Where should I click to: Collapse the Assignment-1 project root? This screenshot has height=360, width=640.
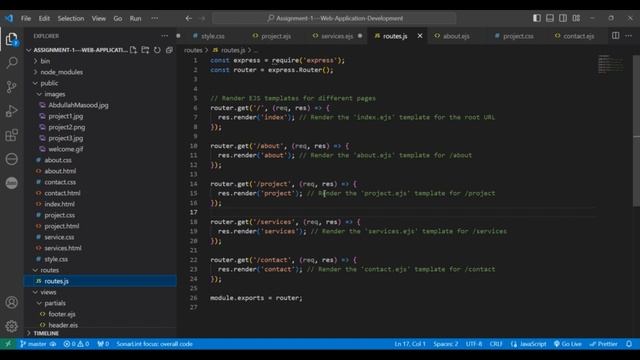tap(80, 50)
